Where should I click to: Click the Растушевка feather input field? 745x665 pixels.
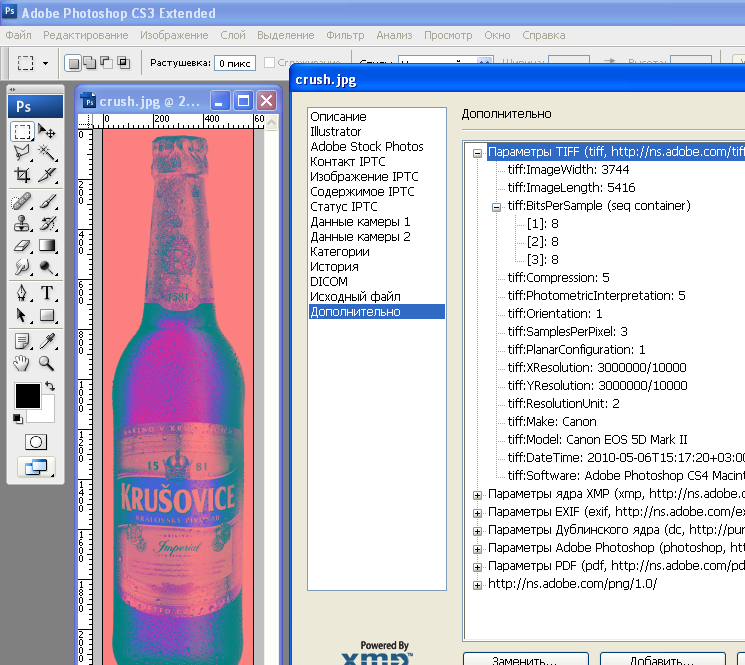(235, 63)
